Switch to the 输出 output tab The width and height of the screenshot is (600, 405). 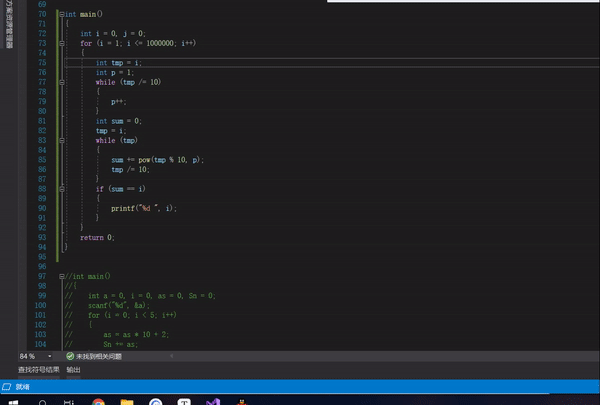pyautogui.click(x=73, y=370)
